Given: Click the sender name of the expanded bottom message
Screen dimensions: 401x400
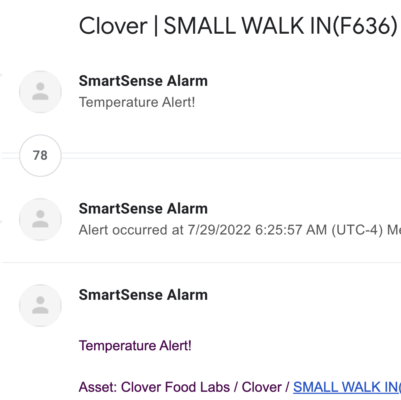Looking at the screenshot, I should pyautogui.click(x=143, y=295).
